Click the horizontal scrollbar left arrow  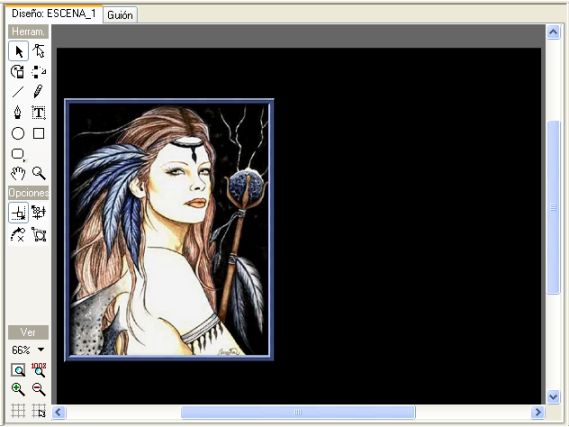59,412
